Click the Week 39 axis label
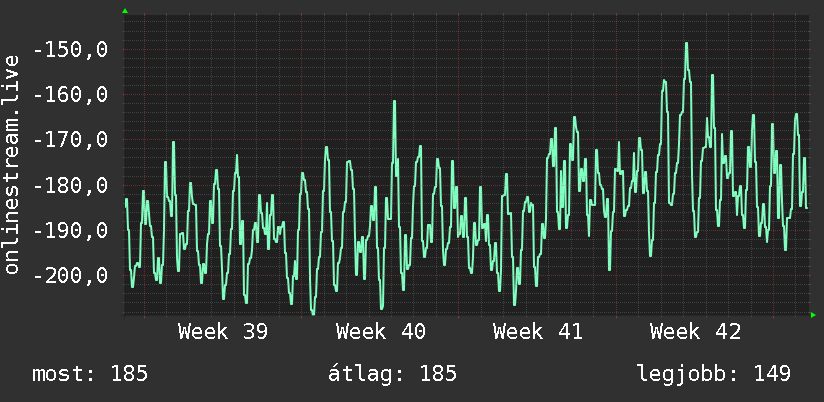This screenshot has width=824, height=402. tap(223, 332)
